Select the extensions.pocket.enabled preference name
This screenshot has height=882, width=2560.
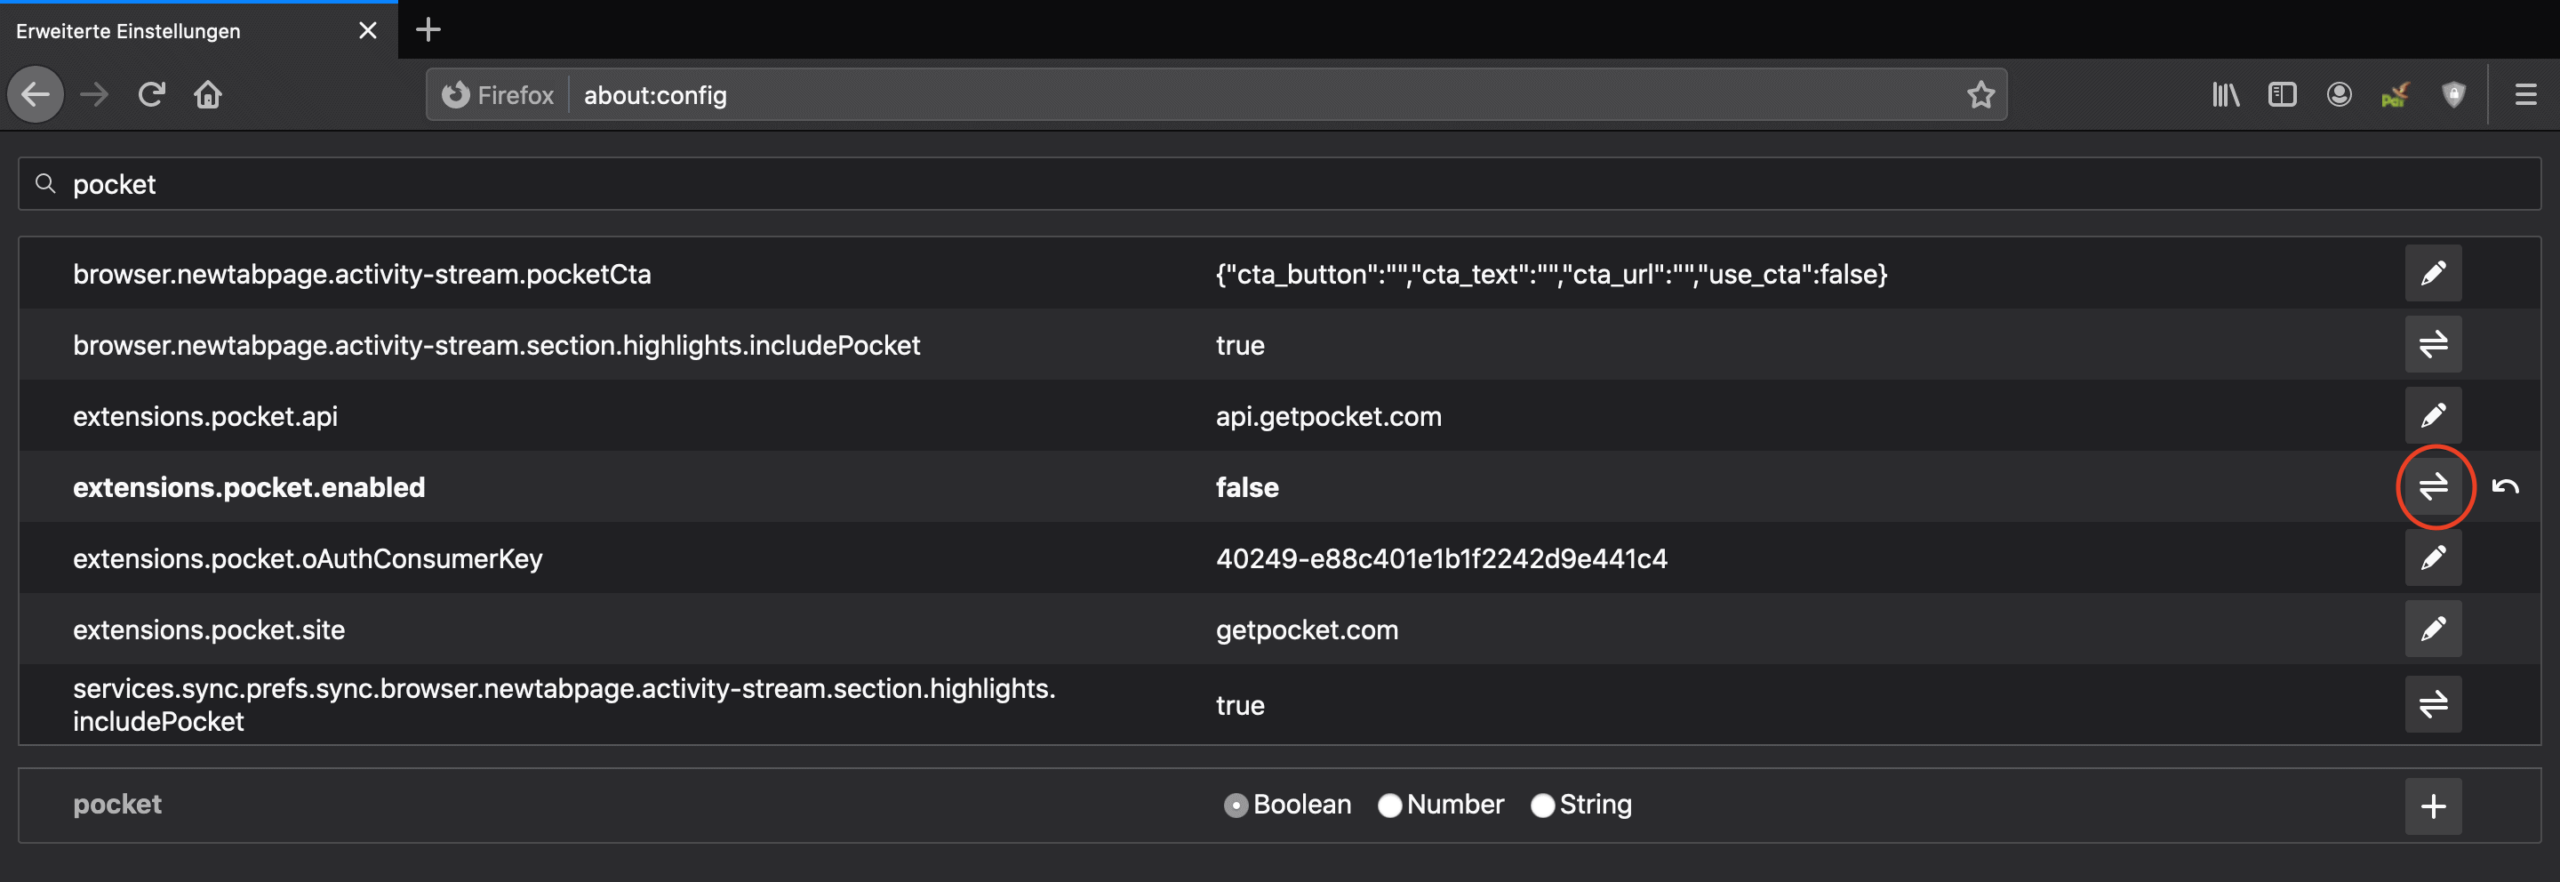pos(249,488)
